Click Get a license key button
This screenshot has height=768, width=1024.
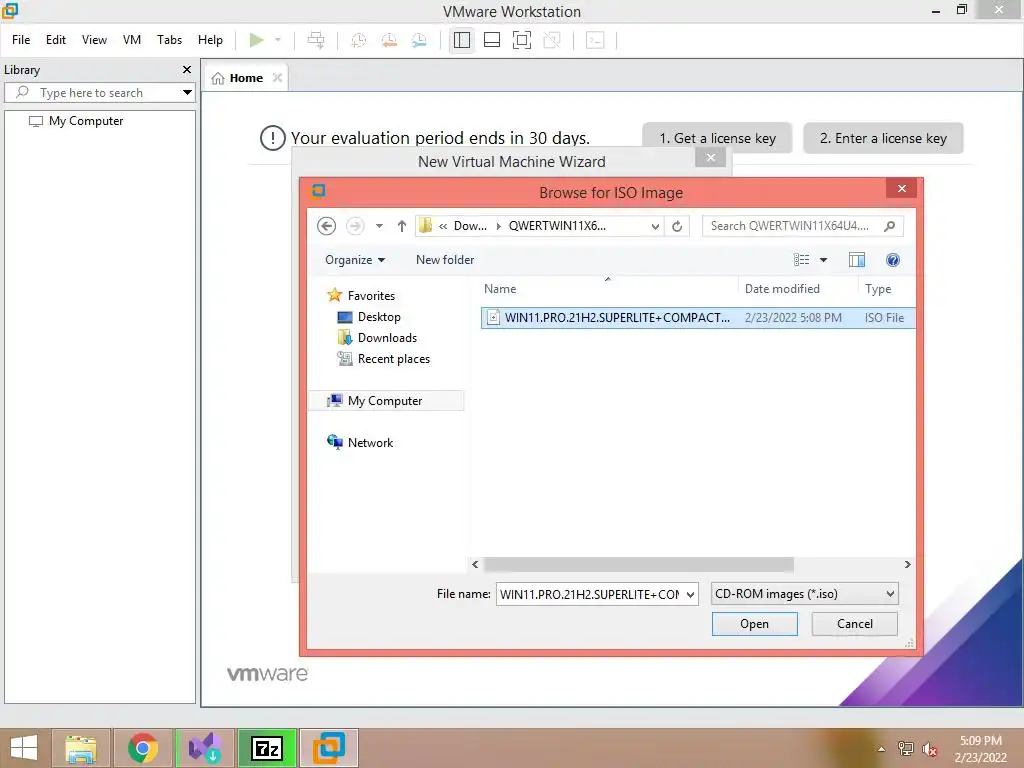(x=717, y=138)
